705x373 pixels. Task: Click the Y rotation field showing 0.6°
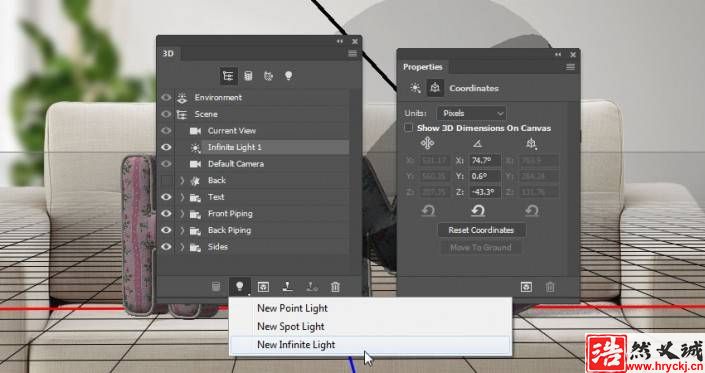point(484,176)
